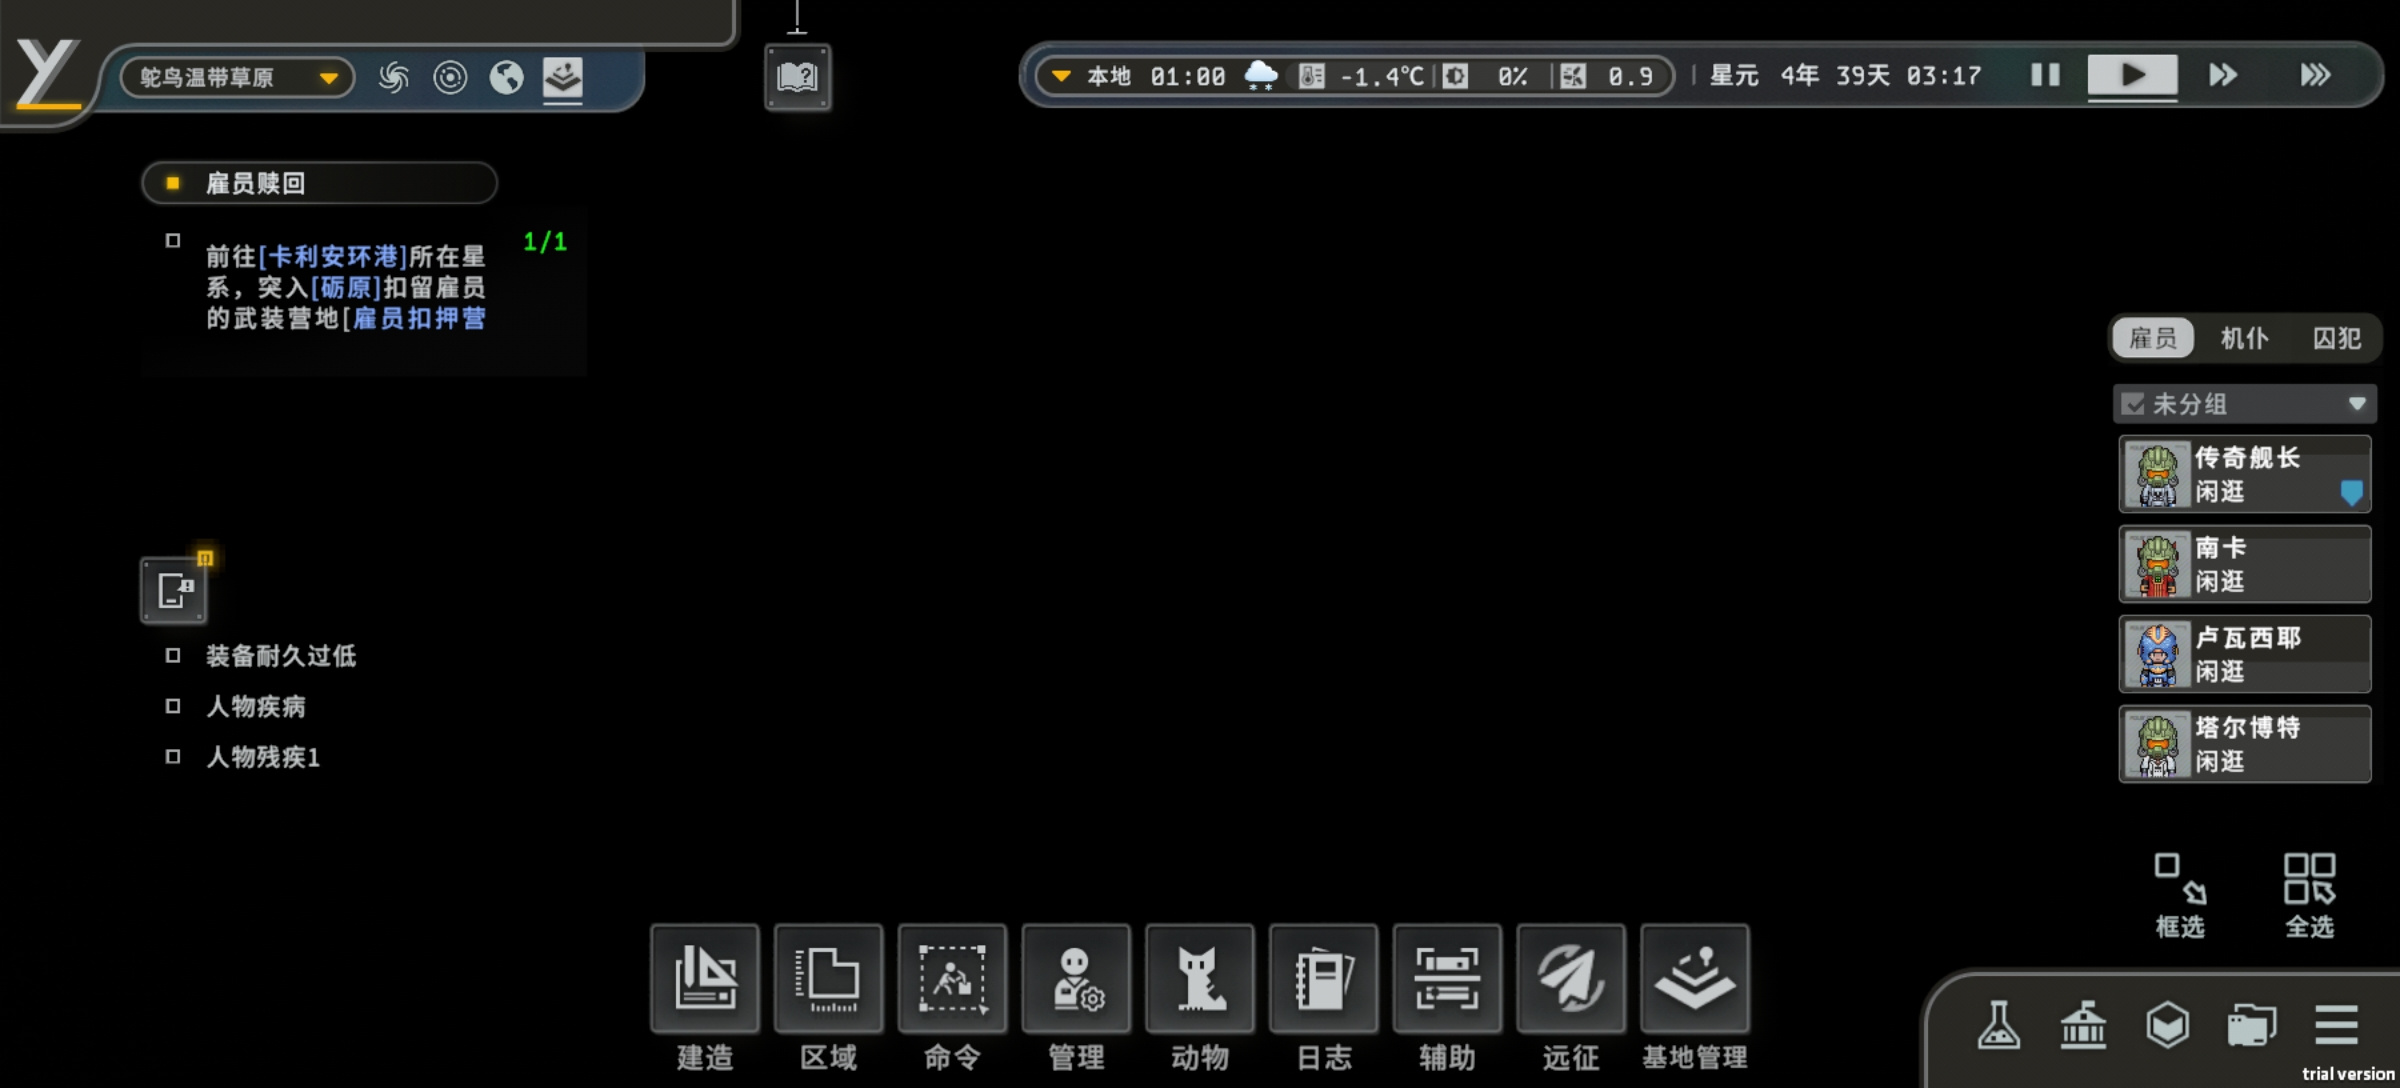Open the 区域 zone menu
The width and height of the screenshot is (2400, 1088).
828,978
